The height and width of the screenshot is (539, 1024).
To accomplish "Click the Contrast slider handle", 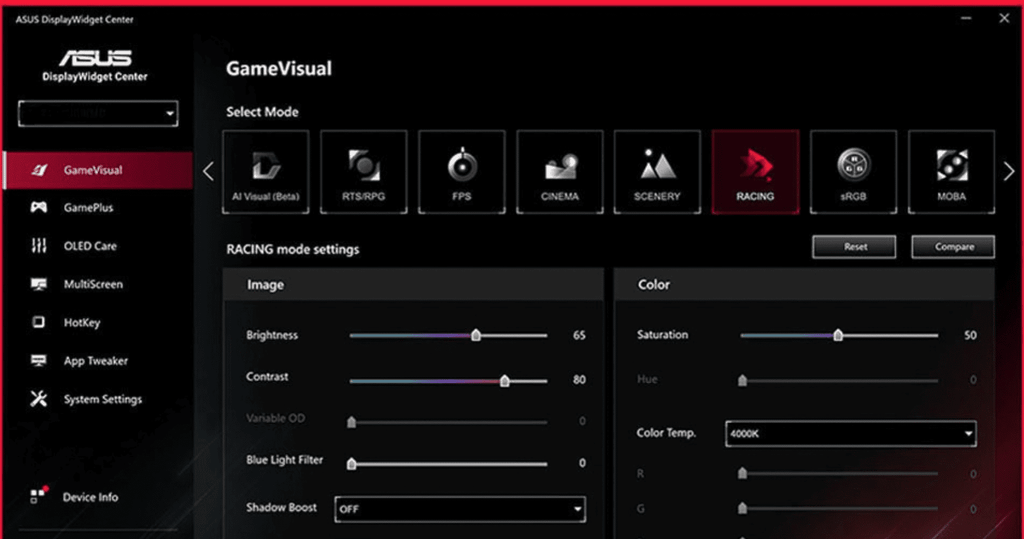I will click(505, 380).
